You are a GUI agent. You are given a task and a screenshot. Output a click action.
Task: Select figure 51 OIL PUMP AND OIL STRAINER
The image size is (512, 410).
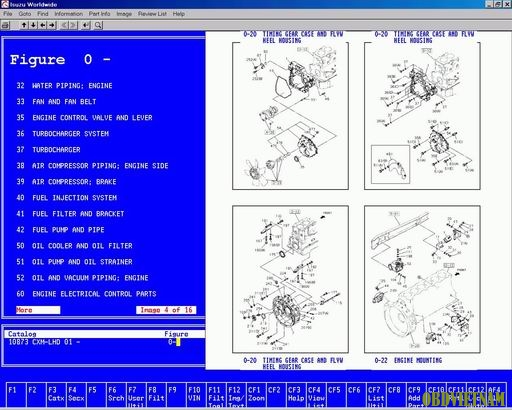pos(74,262)
